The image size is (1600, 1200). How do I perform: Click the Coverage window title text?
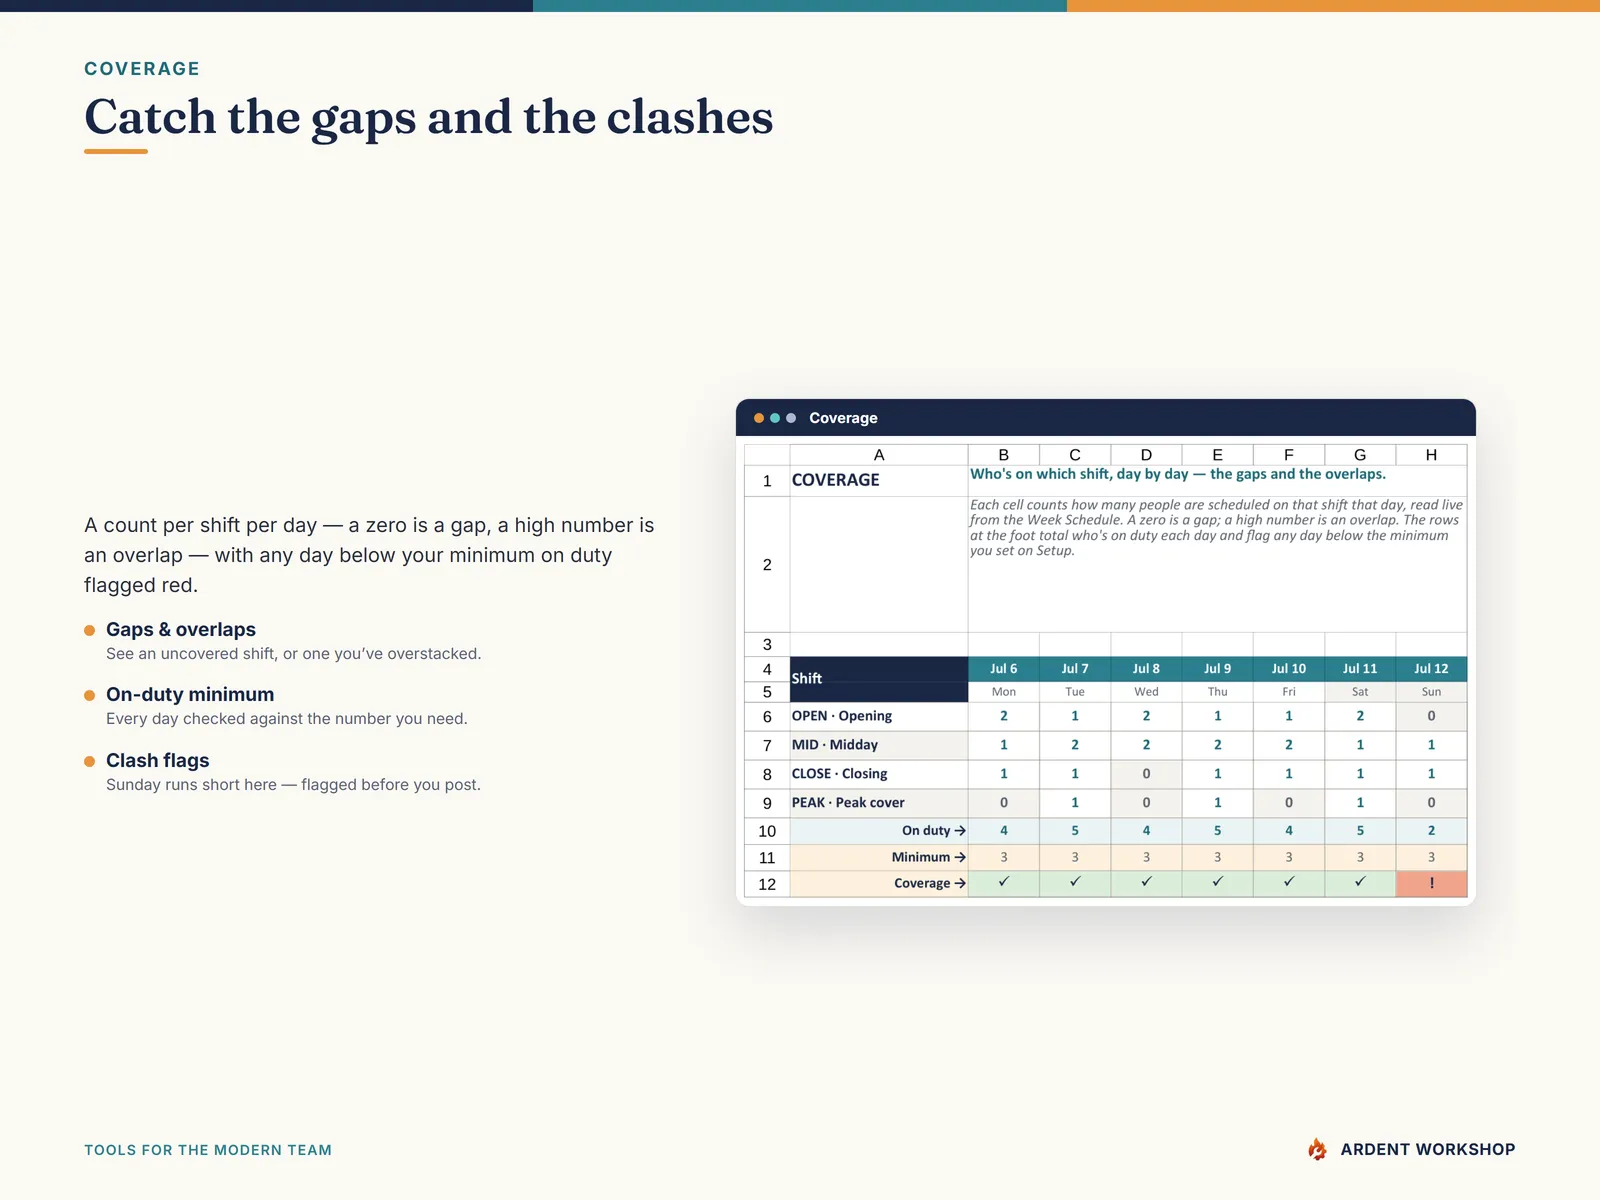(x=843, y=418)
